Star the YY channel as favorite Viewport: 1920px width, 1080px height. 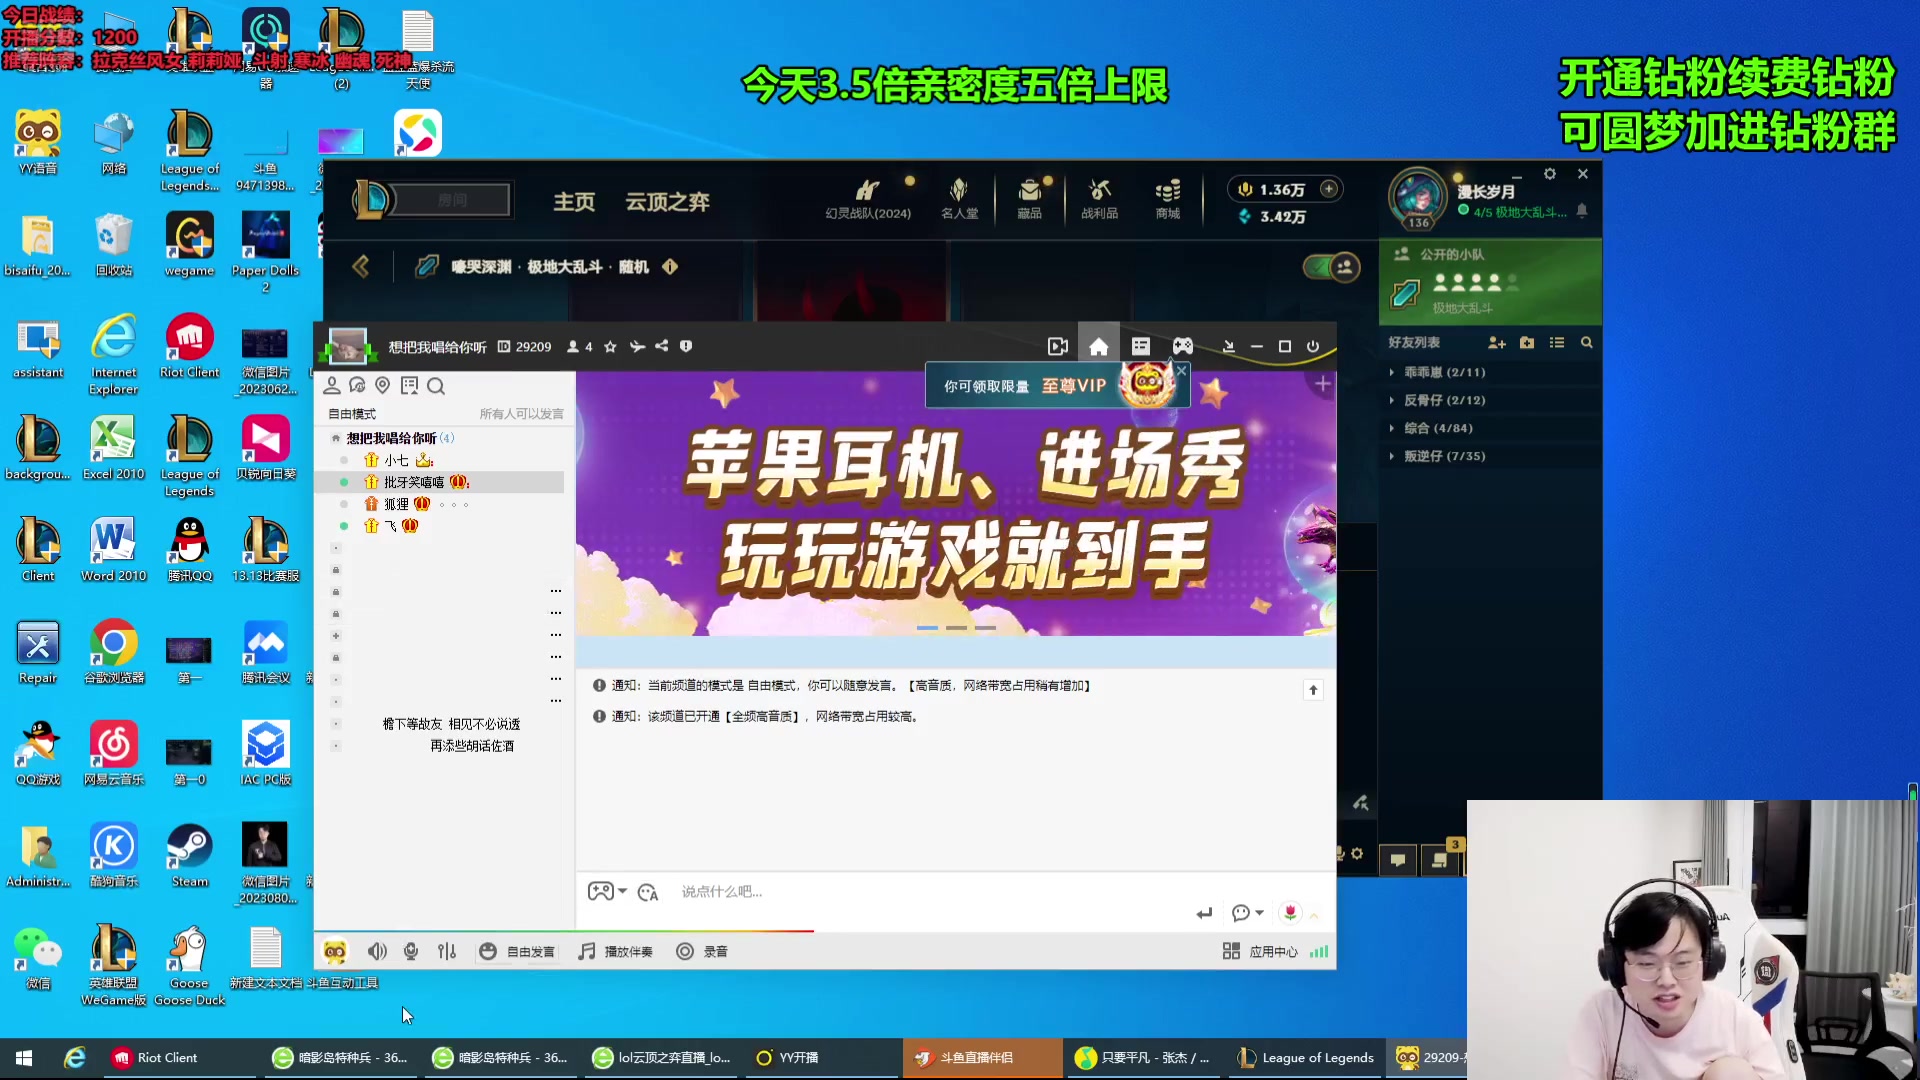(x=610, y=346)
